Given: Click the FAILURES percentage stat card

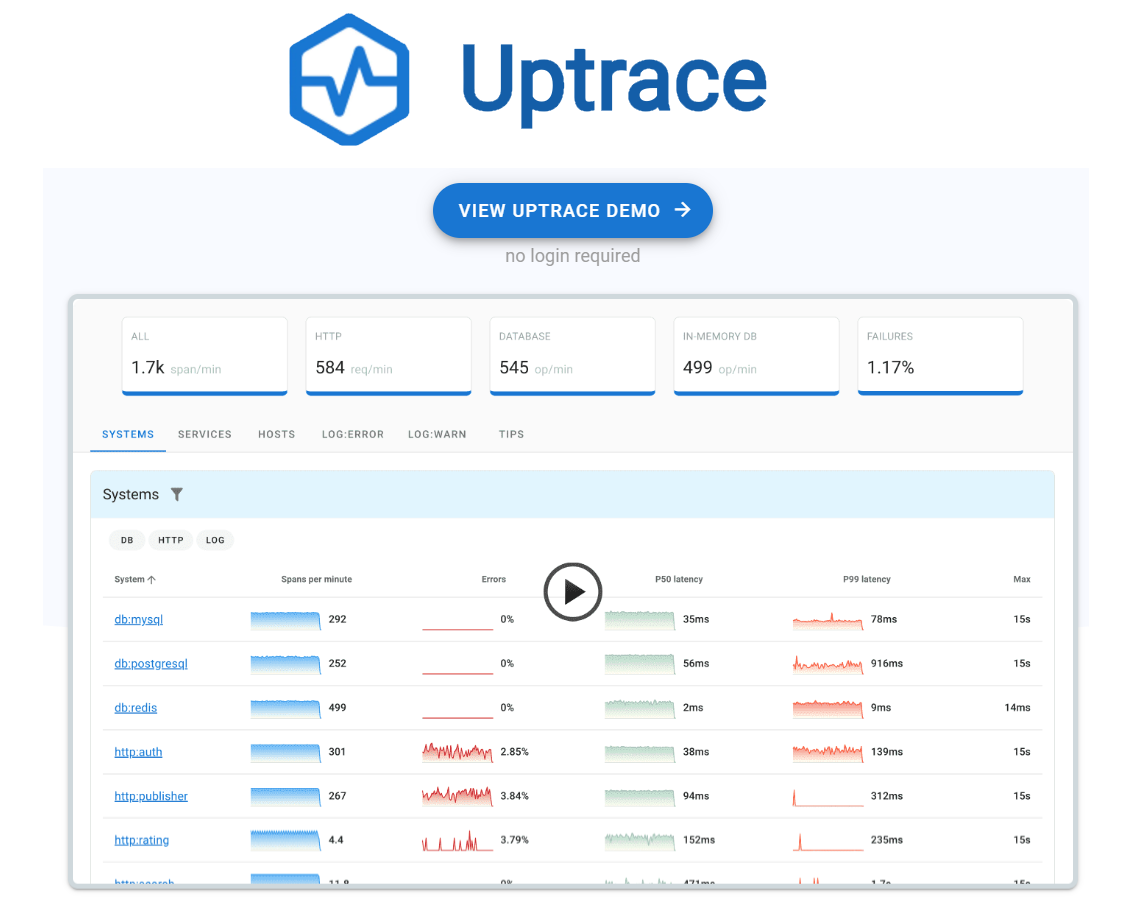Looking at the screenshot, I should point(940,356).
